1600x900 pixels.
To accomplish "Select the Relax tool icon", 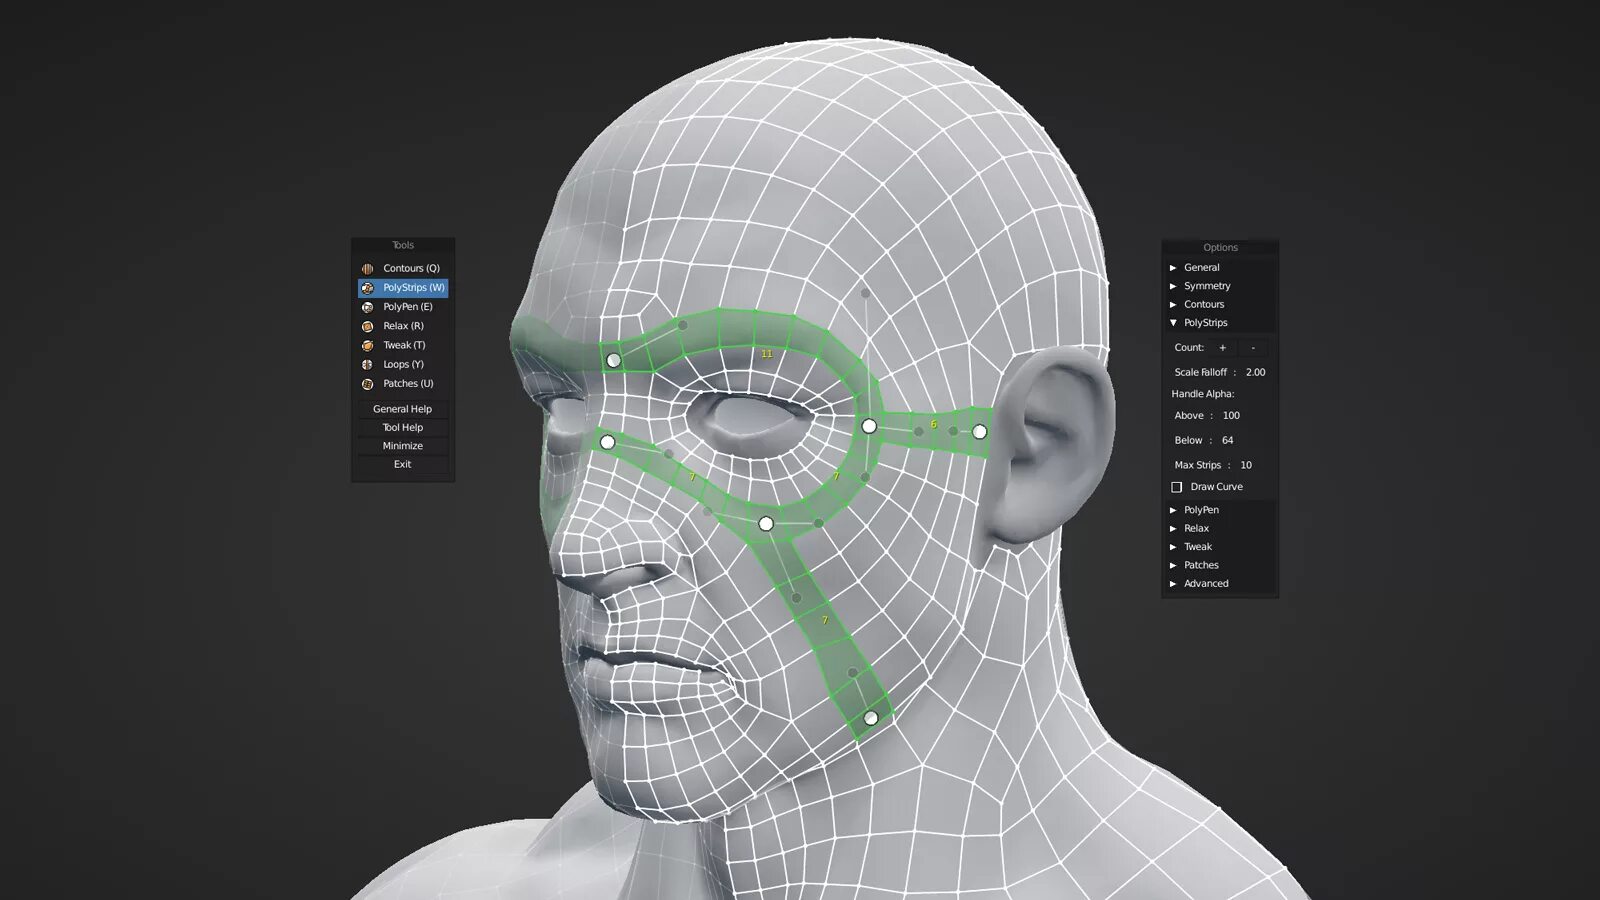I will (367, 326).
